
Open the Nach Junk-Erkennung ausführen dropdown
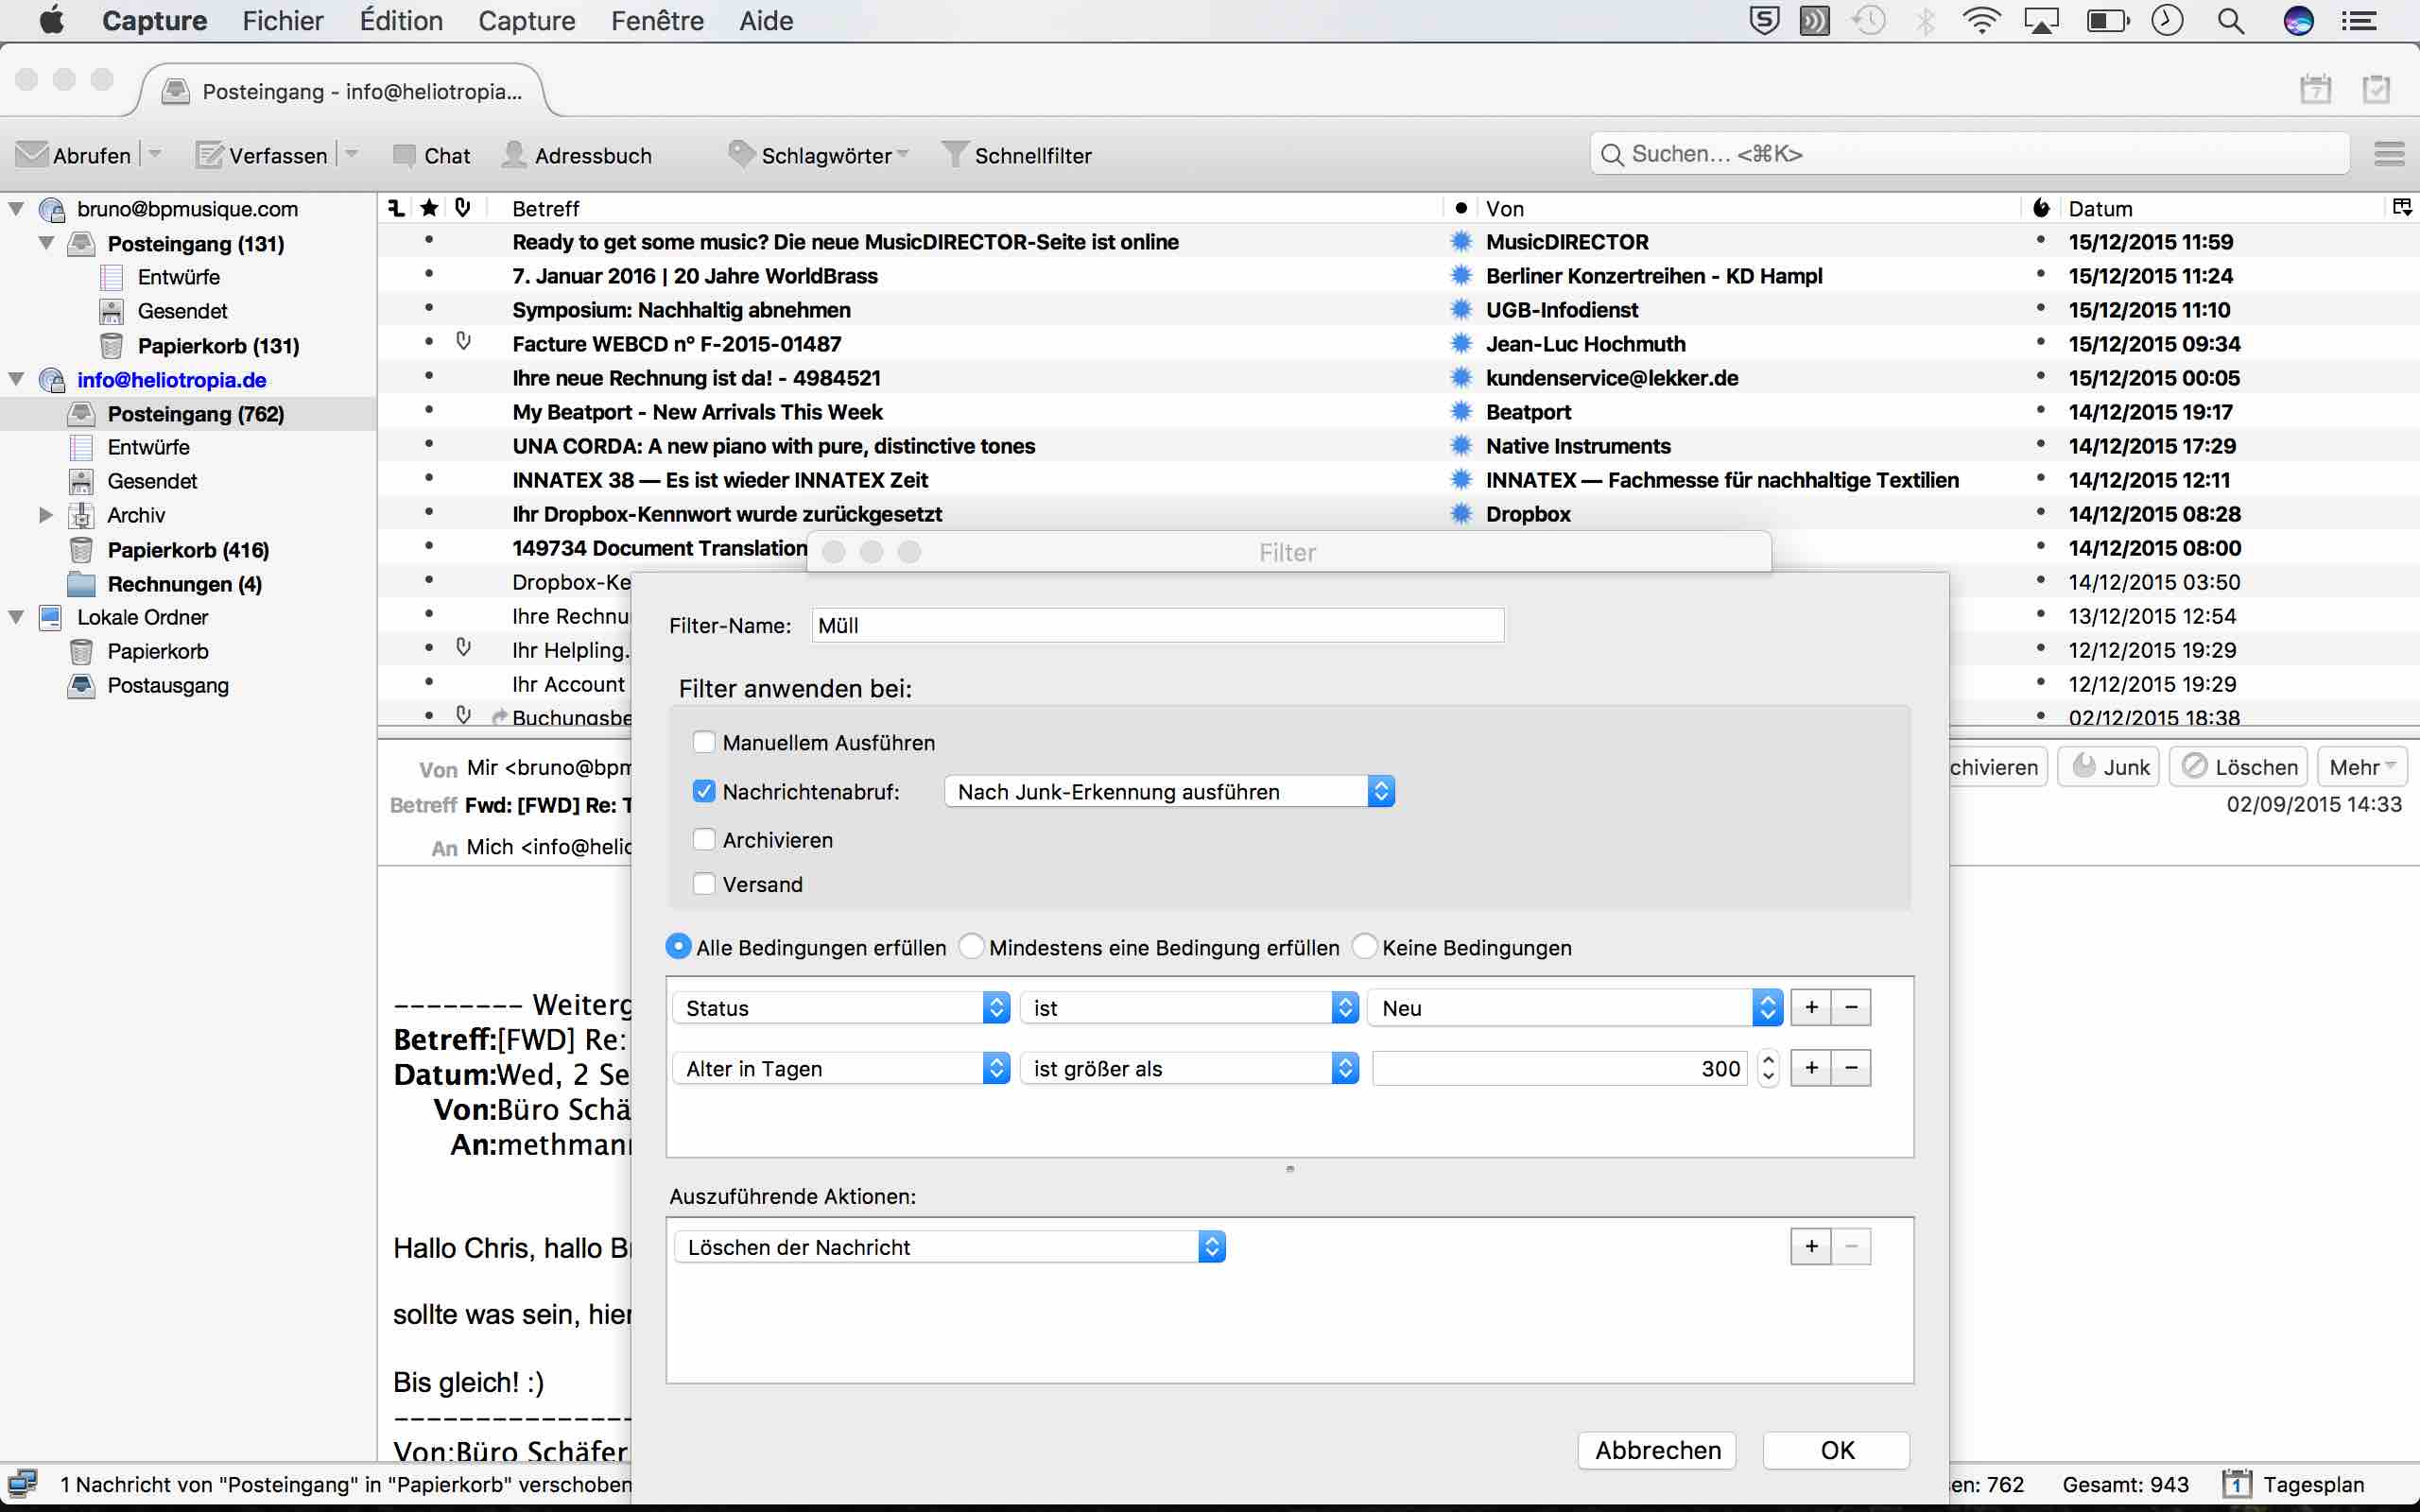tap(1168, 791)
